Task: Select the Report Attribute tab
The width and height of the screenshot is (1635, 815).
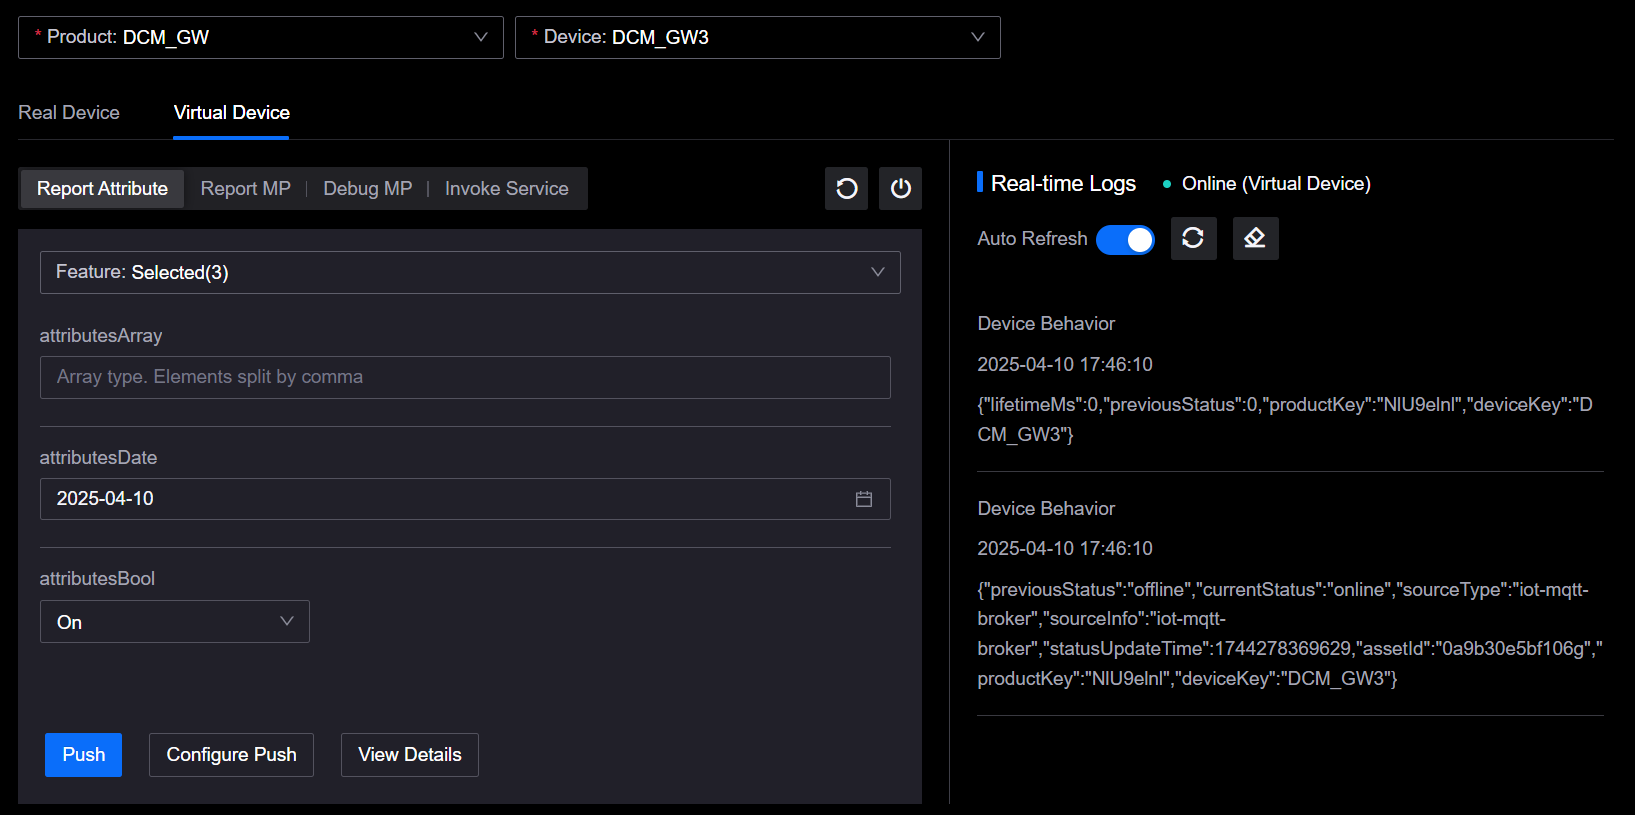Action: [102, 189]
